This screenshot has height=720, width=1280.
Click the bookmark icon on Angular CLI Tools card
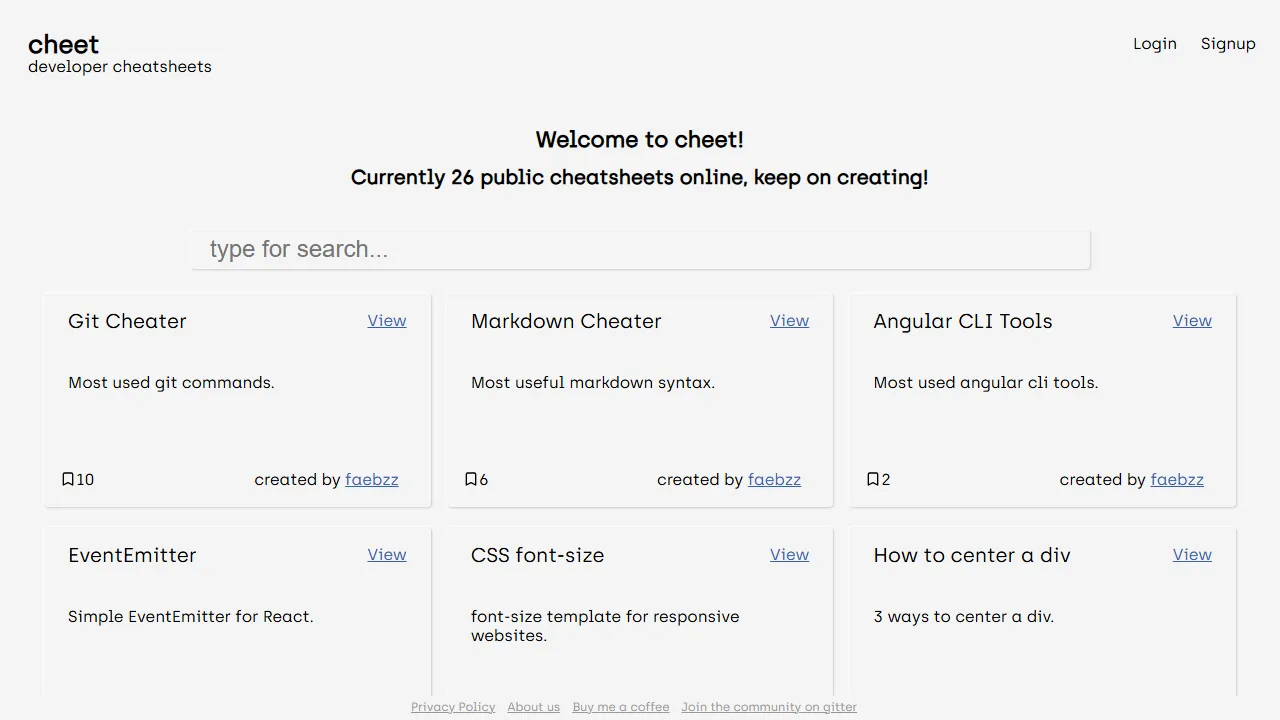[872, 479]
